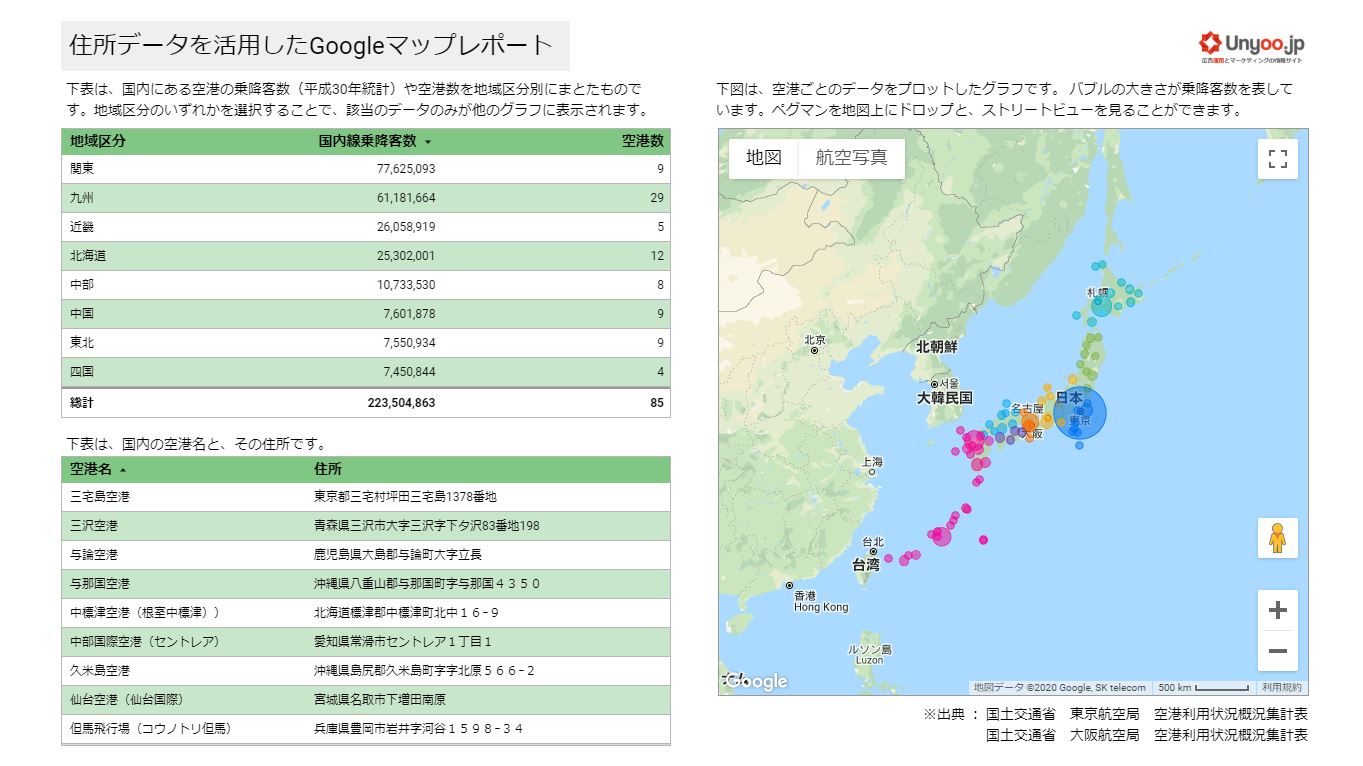
Task: Click the 上海 label on the map
Action: (x=873, y=462)
